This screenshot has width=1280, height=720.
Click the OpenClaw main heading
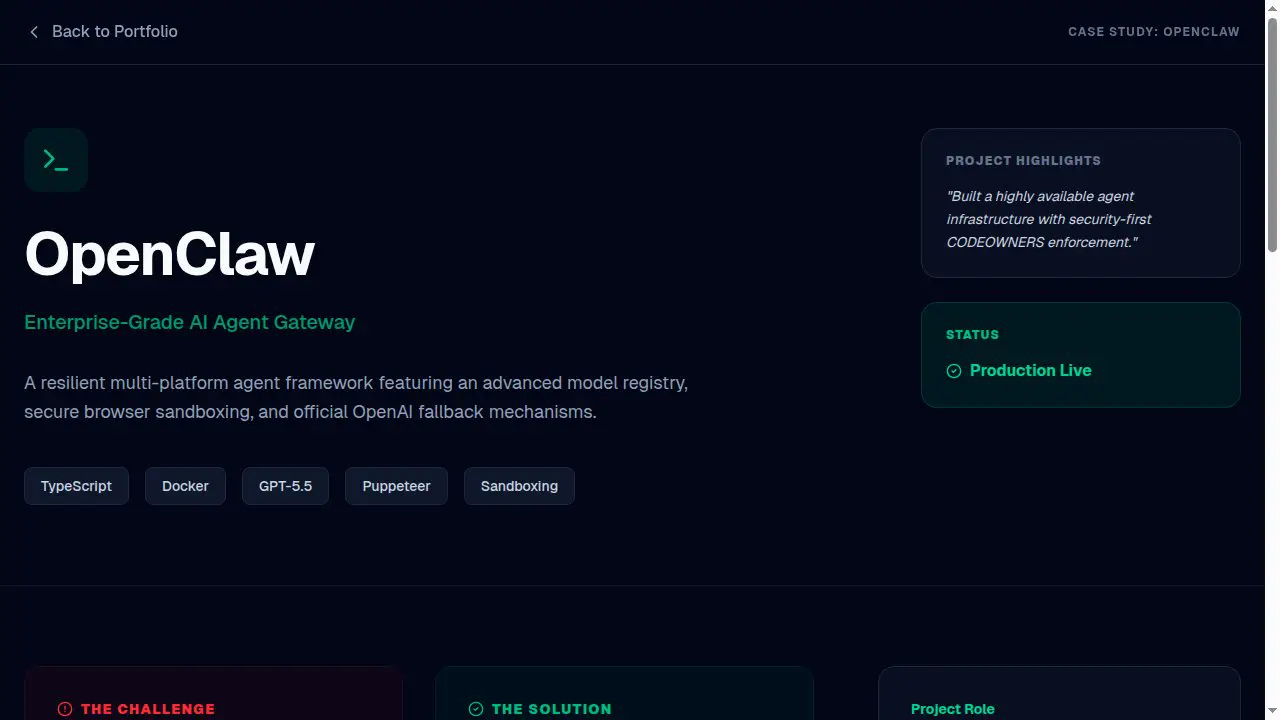point(170,254)
